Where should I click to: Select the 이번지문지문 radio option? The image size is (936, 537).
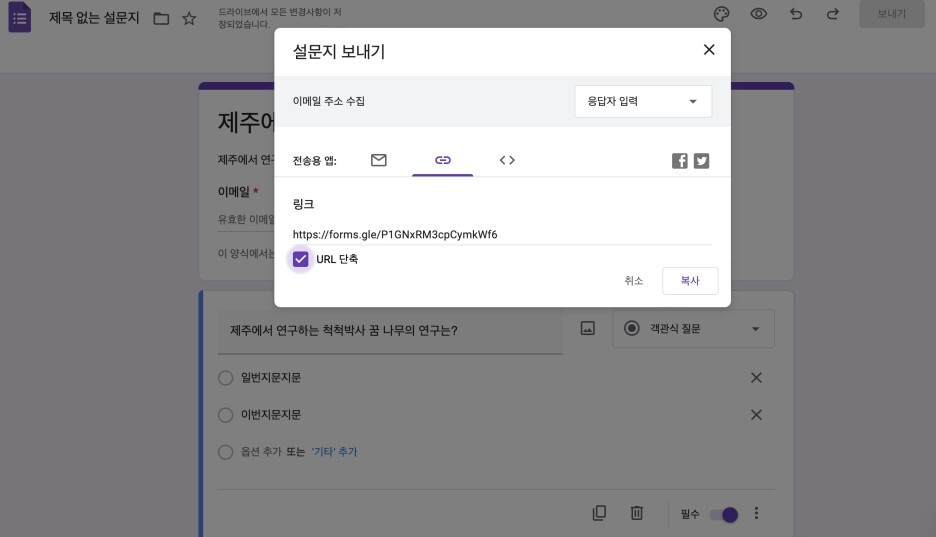point(225,415)
